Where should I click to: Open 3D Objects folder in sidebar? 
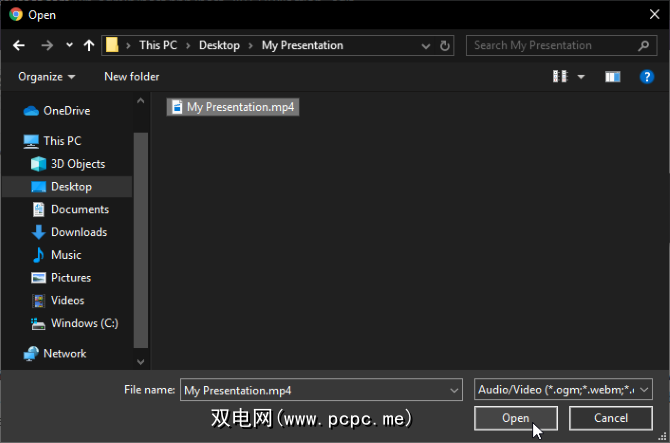tap(78, 164)
